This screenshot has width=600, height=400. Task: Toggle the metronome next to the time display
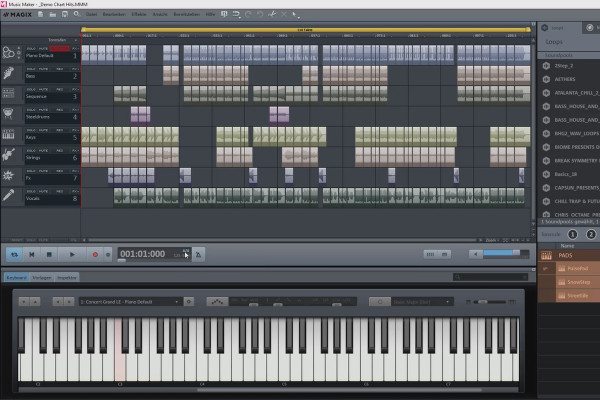pos(198,255)
